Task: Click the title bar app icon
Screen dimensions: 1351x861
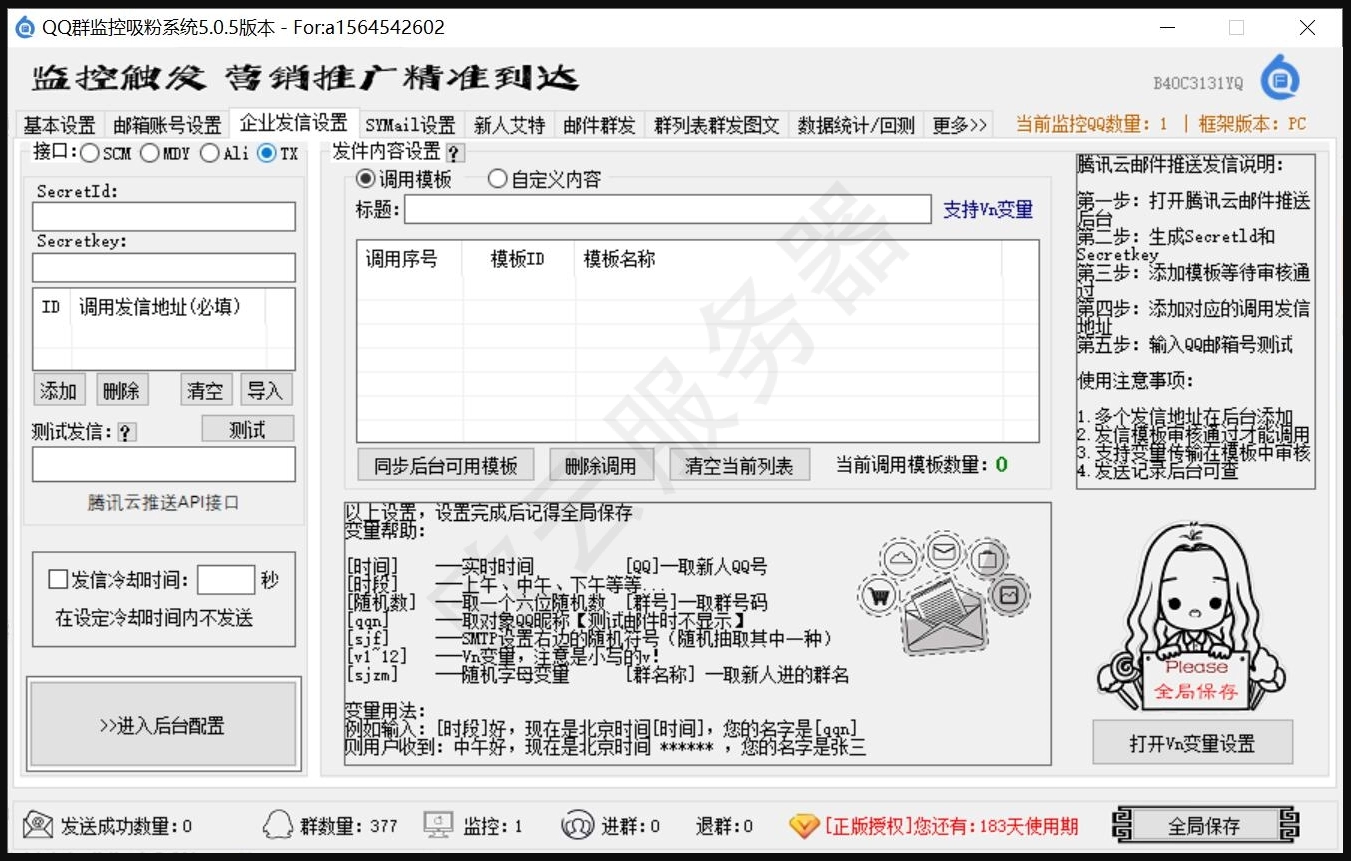Action: tap(25, 28)
